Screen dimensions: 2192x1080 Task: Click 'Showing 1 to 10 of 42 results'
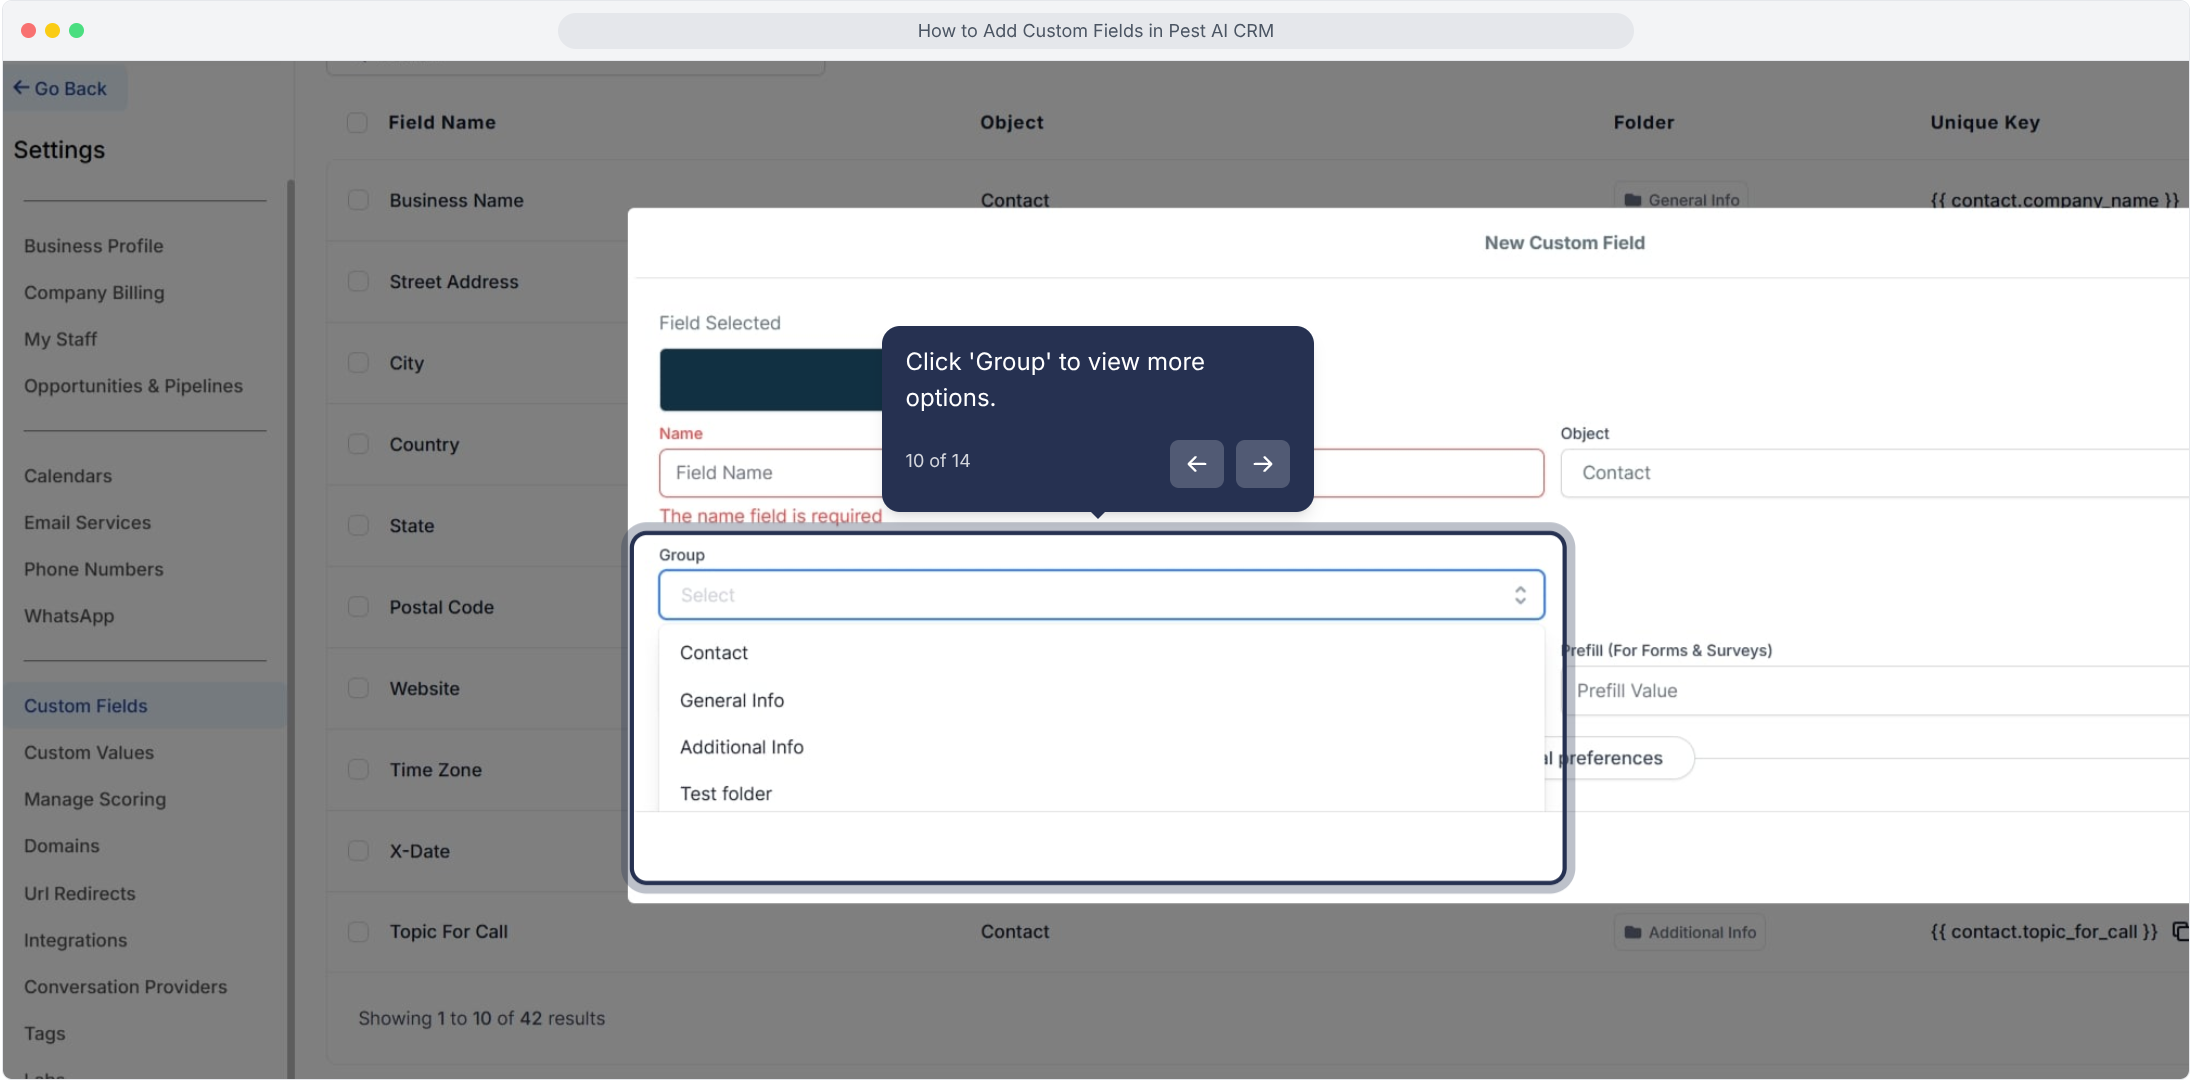482,1018
